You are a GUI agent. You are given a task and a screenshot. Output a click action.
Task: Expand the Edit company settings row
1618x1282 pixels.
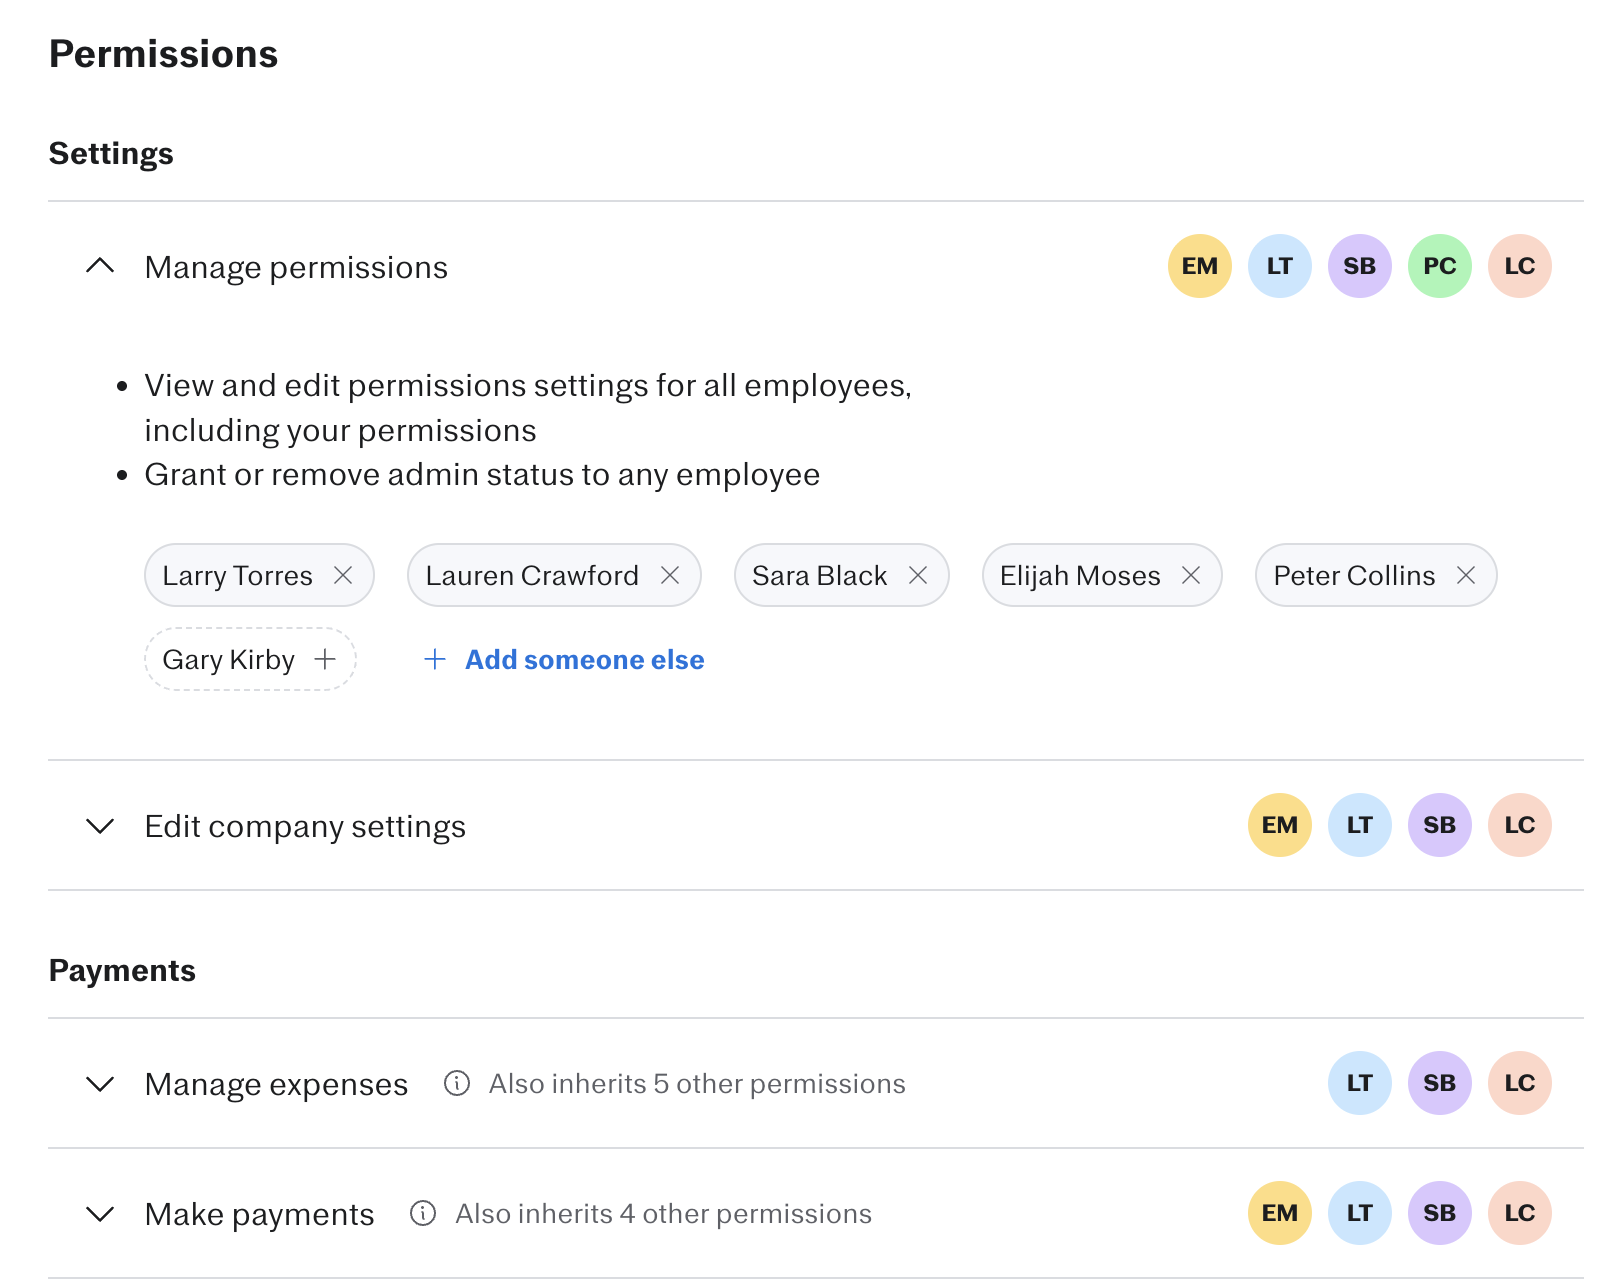click(100, 826)
